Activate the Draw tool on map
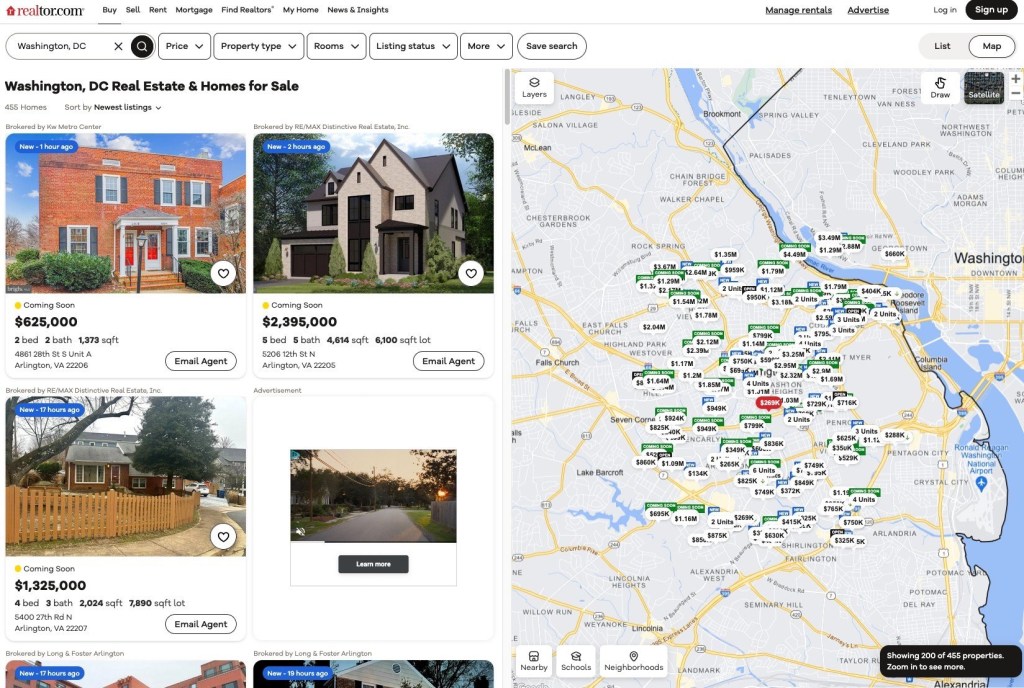 coord(940,88)
